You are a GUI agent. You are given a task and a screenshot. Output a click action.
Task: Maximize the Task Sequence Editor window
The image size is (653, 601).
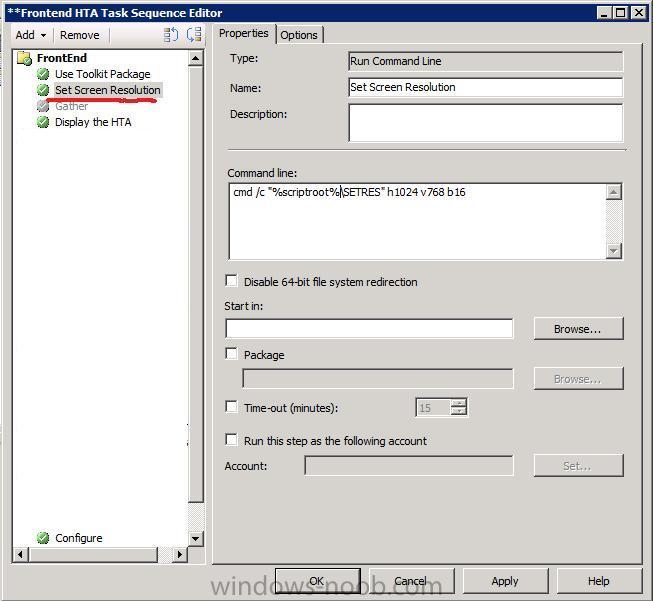coord(620,13)
